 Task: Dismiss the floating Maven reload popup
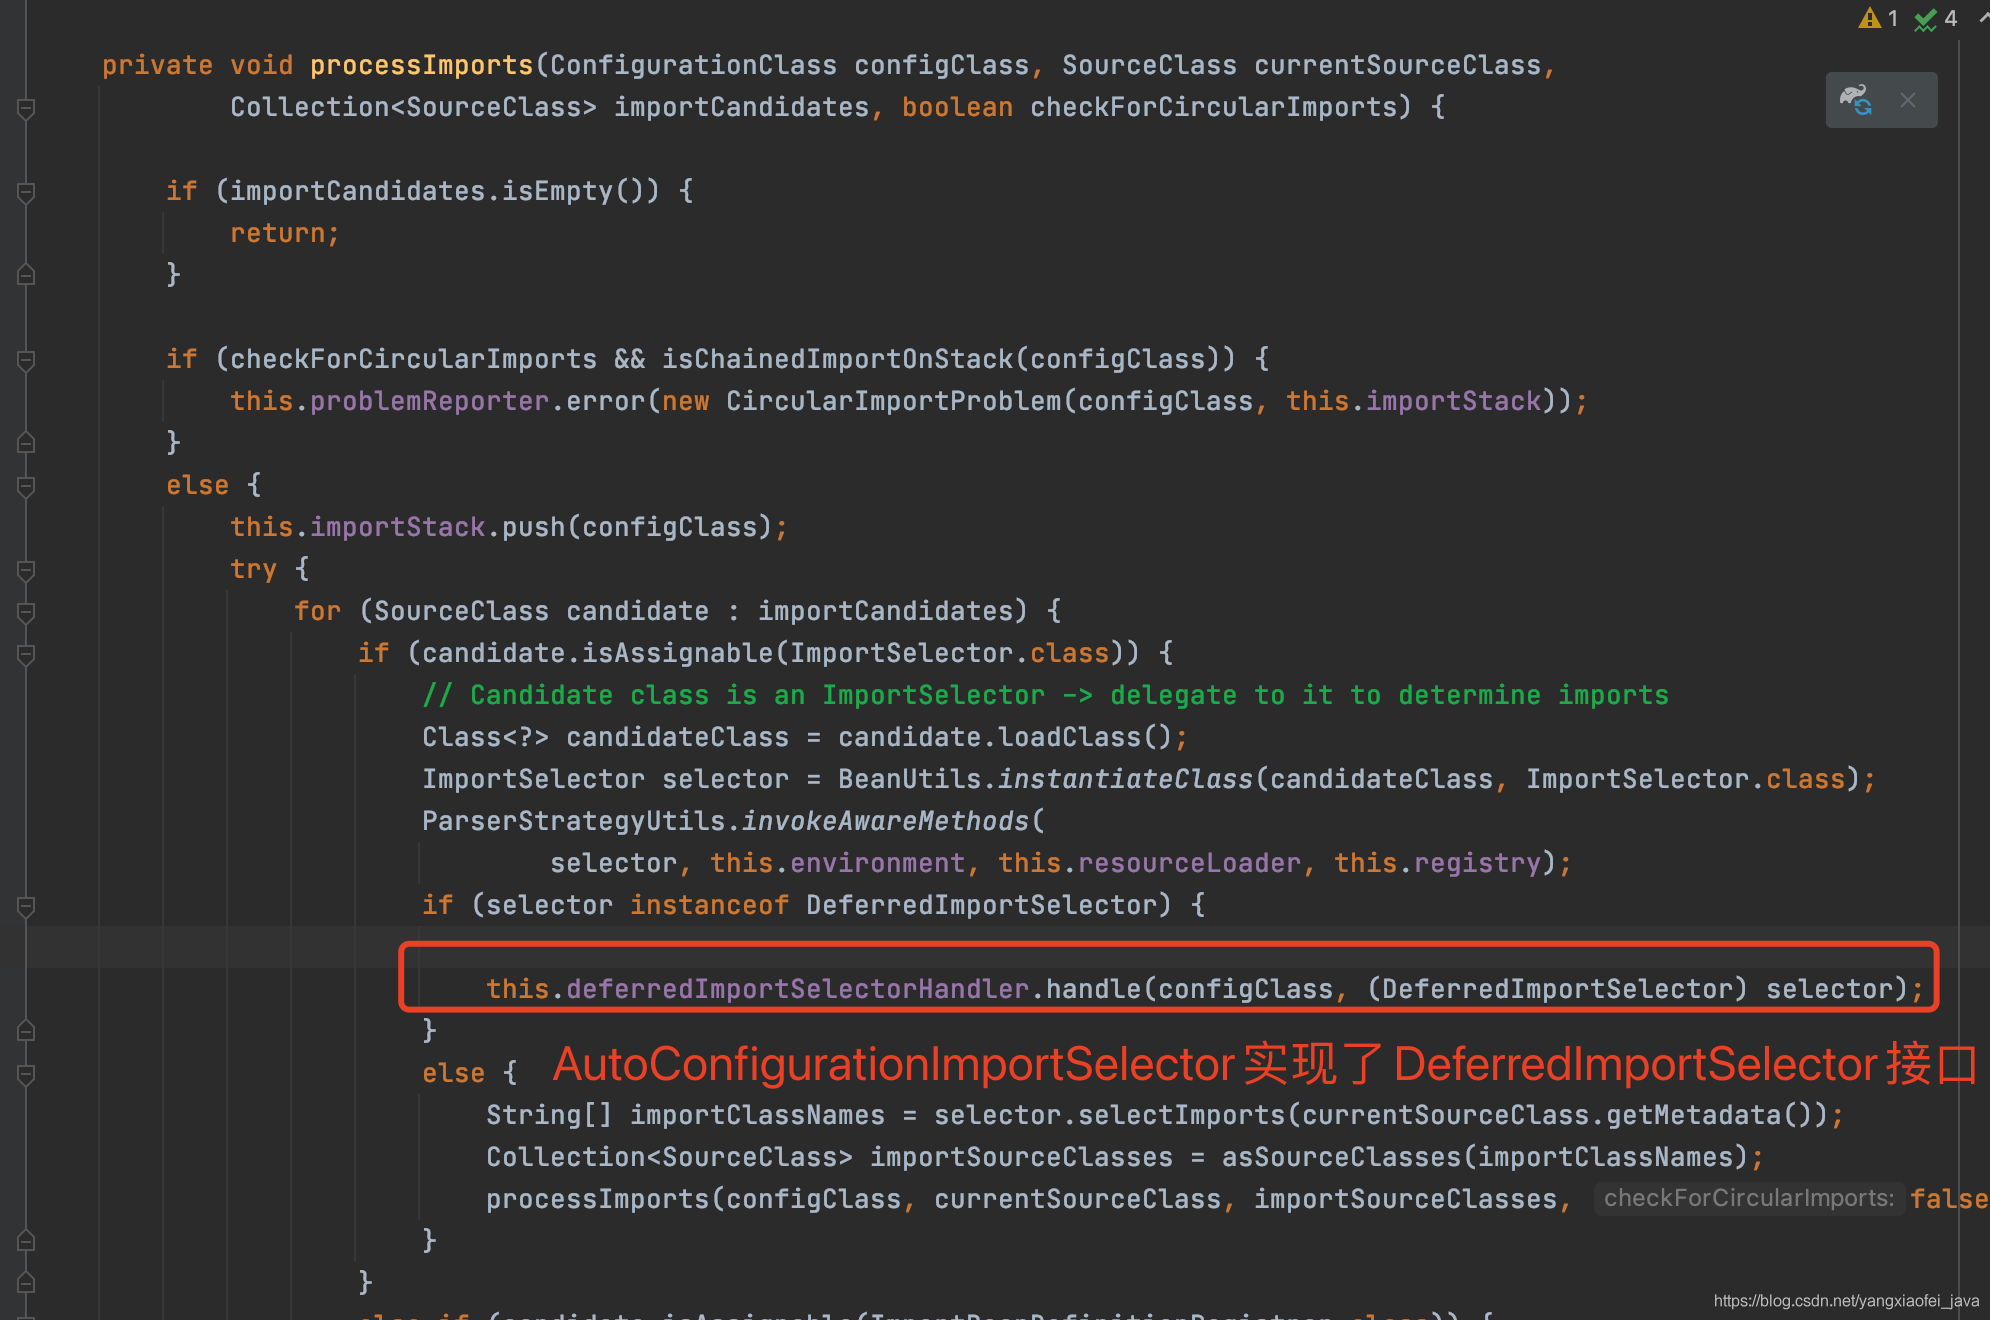point(1908,100)
